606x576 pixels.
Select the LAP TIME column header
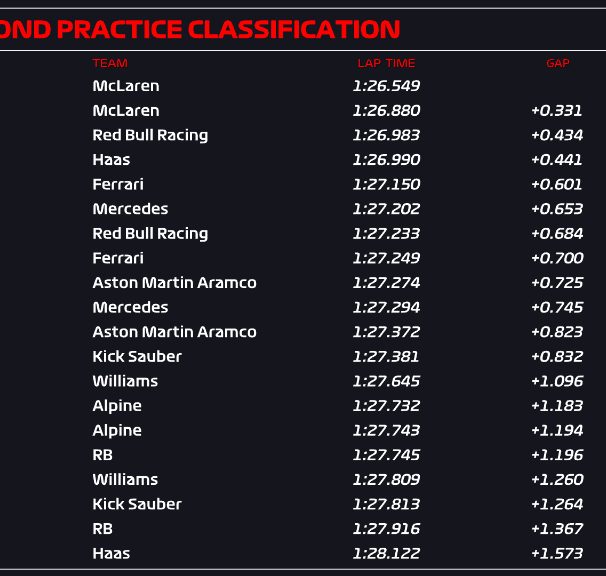click(x=386, y=63)
